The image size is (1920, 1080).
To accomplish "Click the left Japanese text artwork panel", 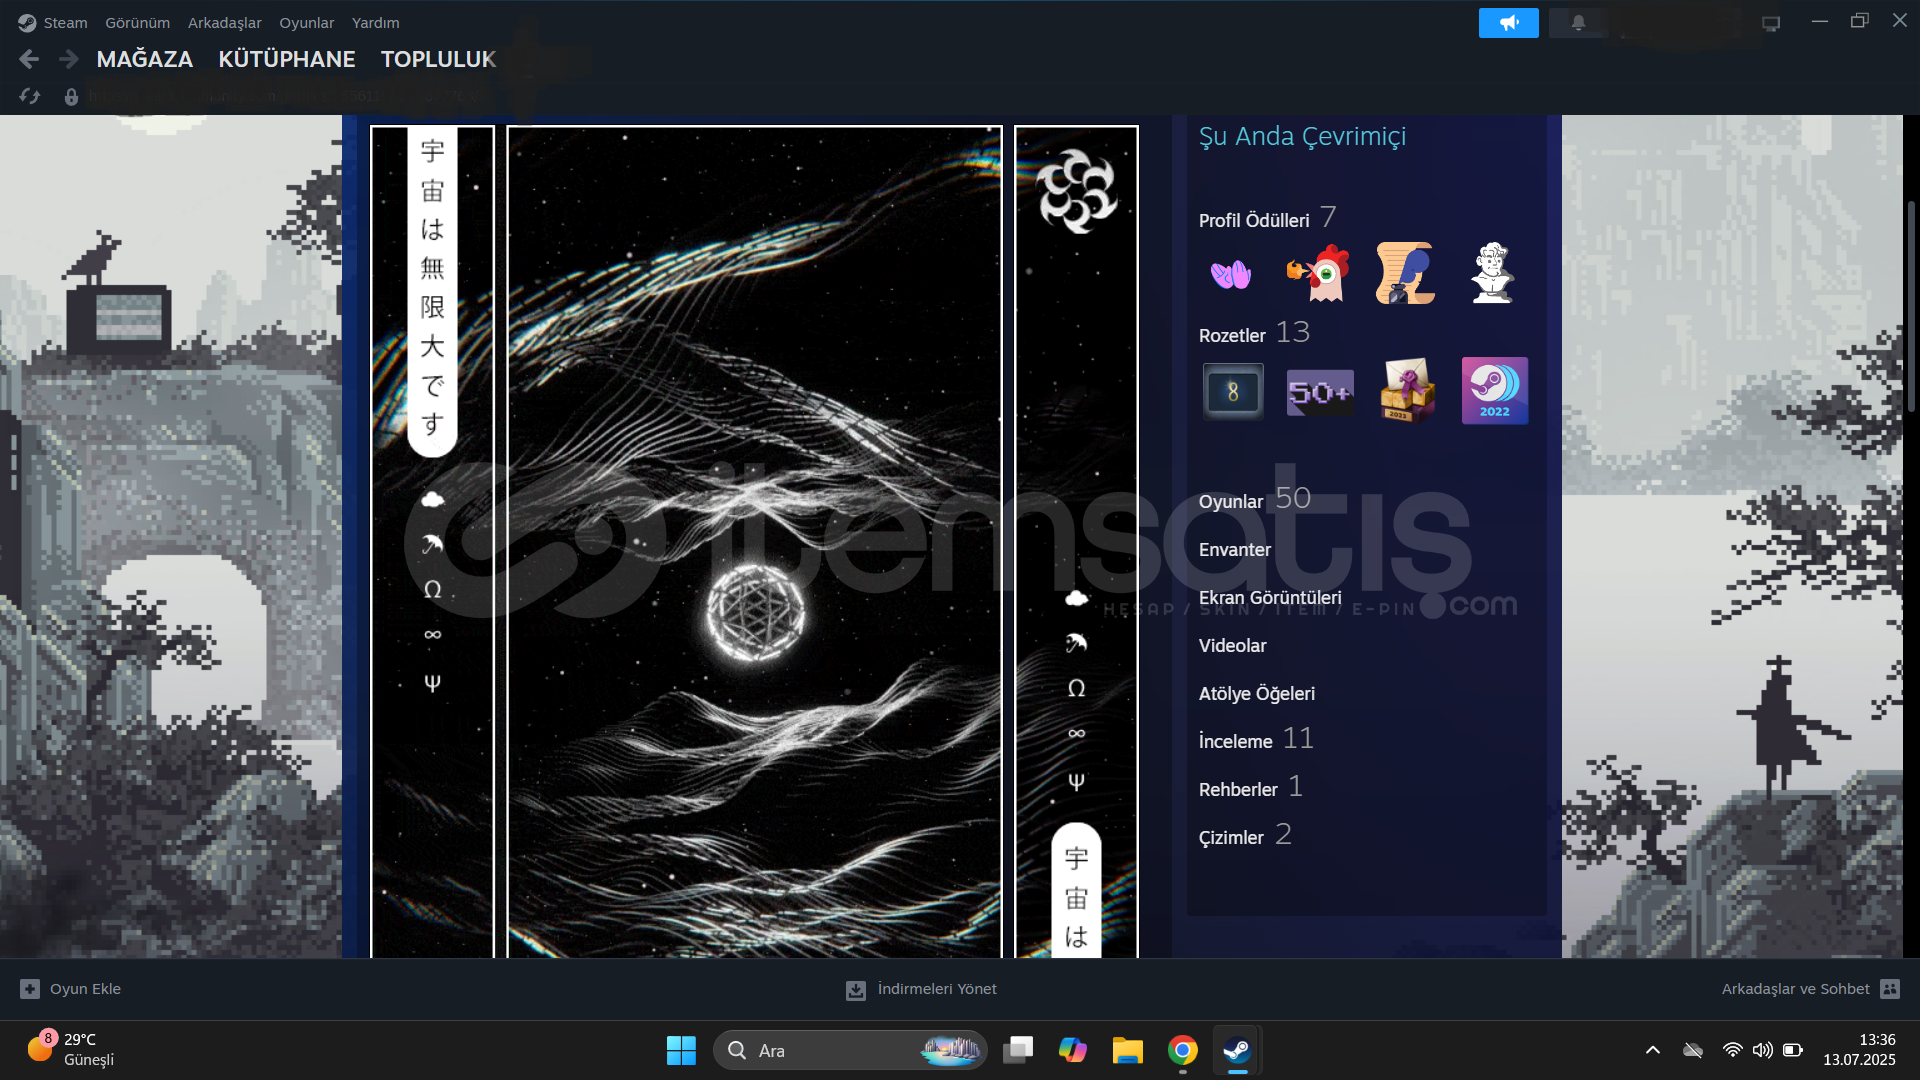I will pos(432,541).
